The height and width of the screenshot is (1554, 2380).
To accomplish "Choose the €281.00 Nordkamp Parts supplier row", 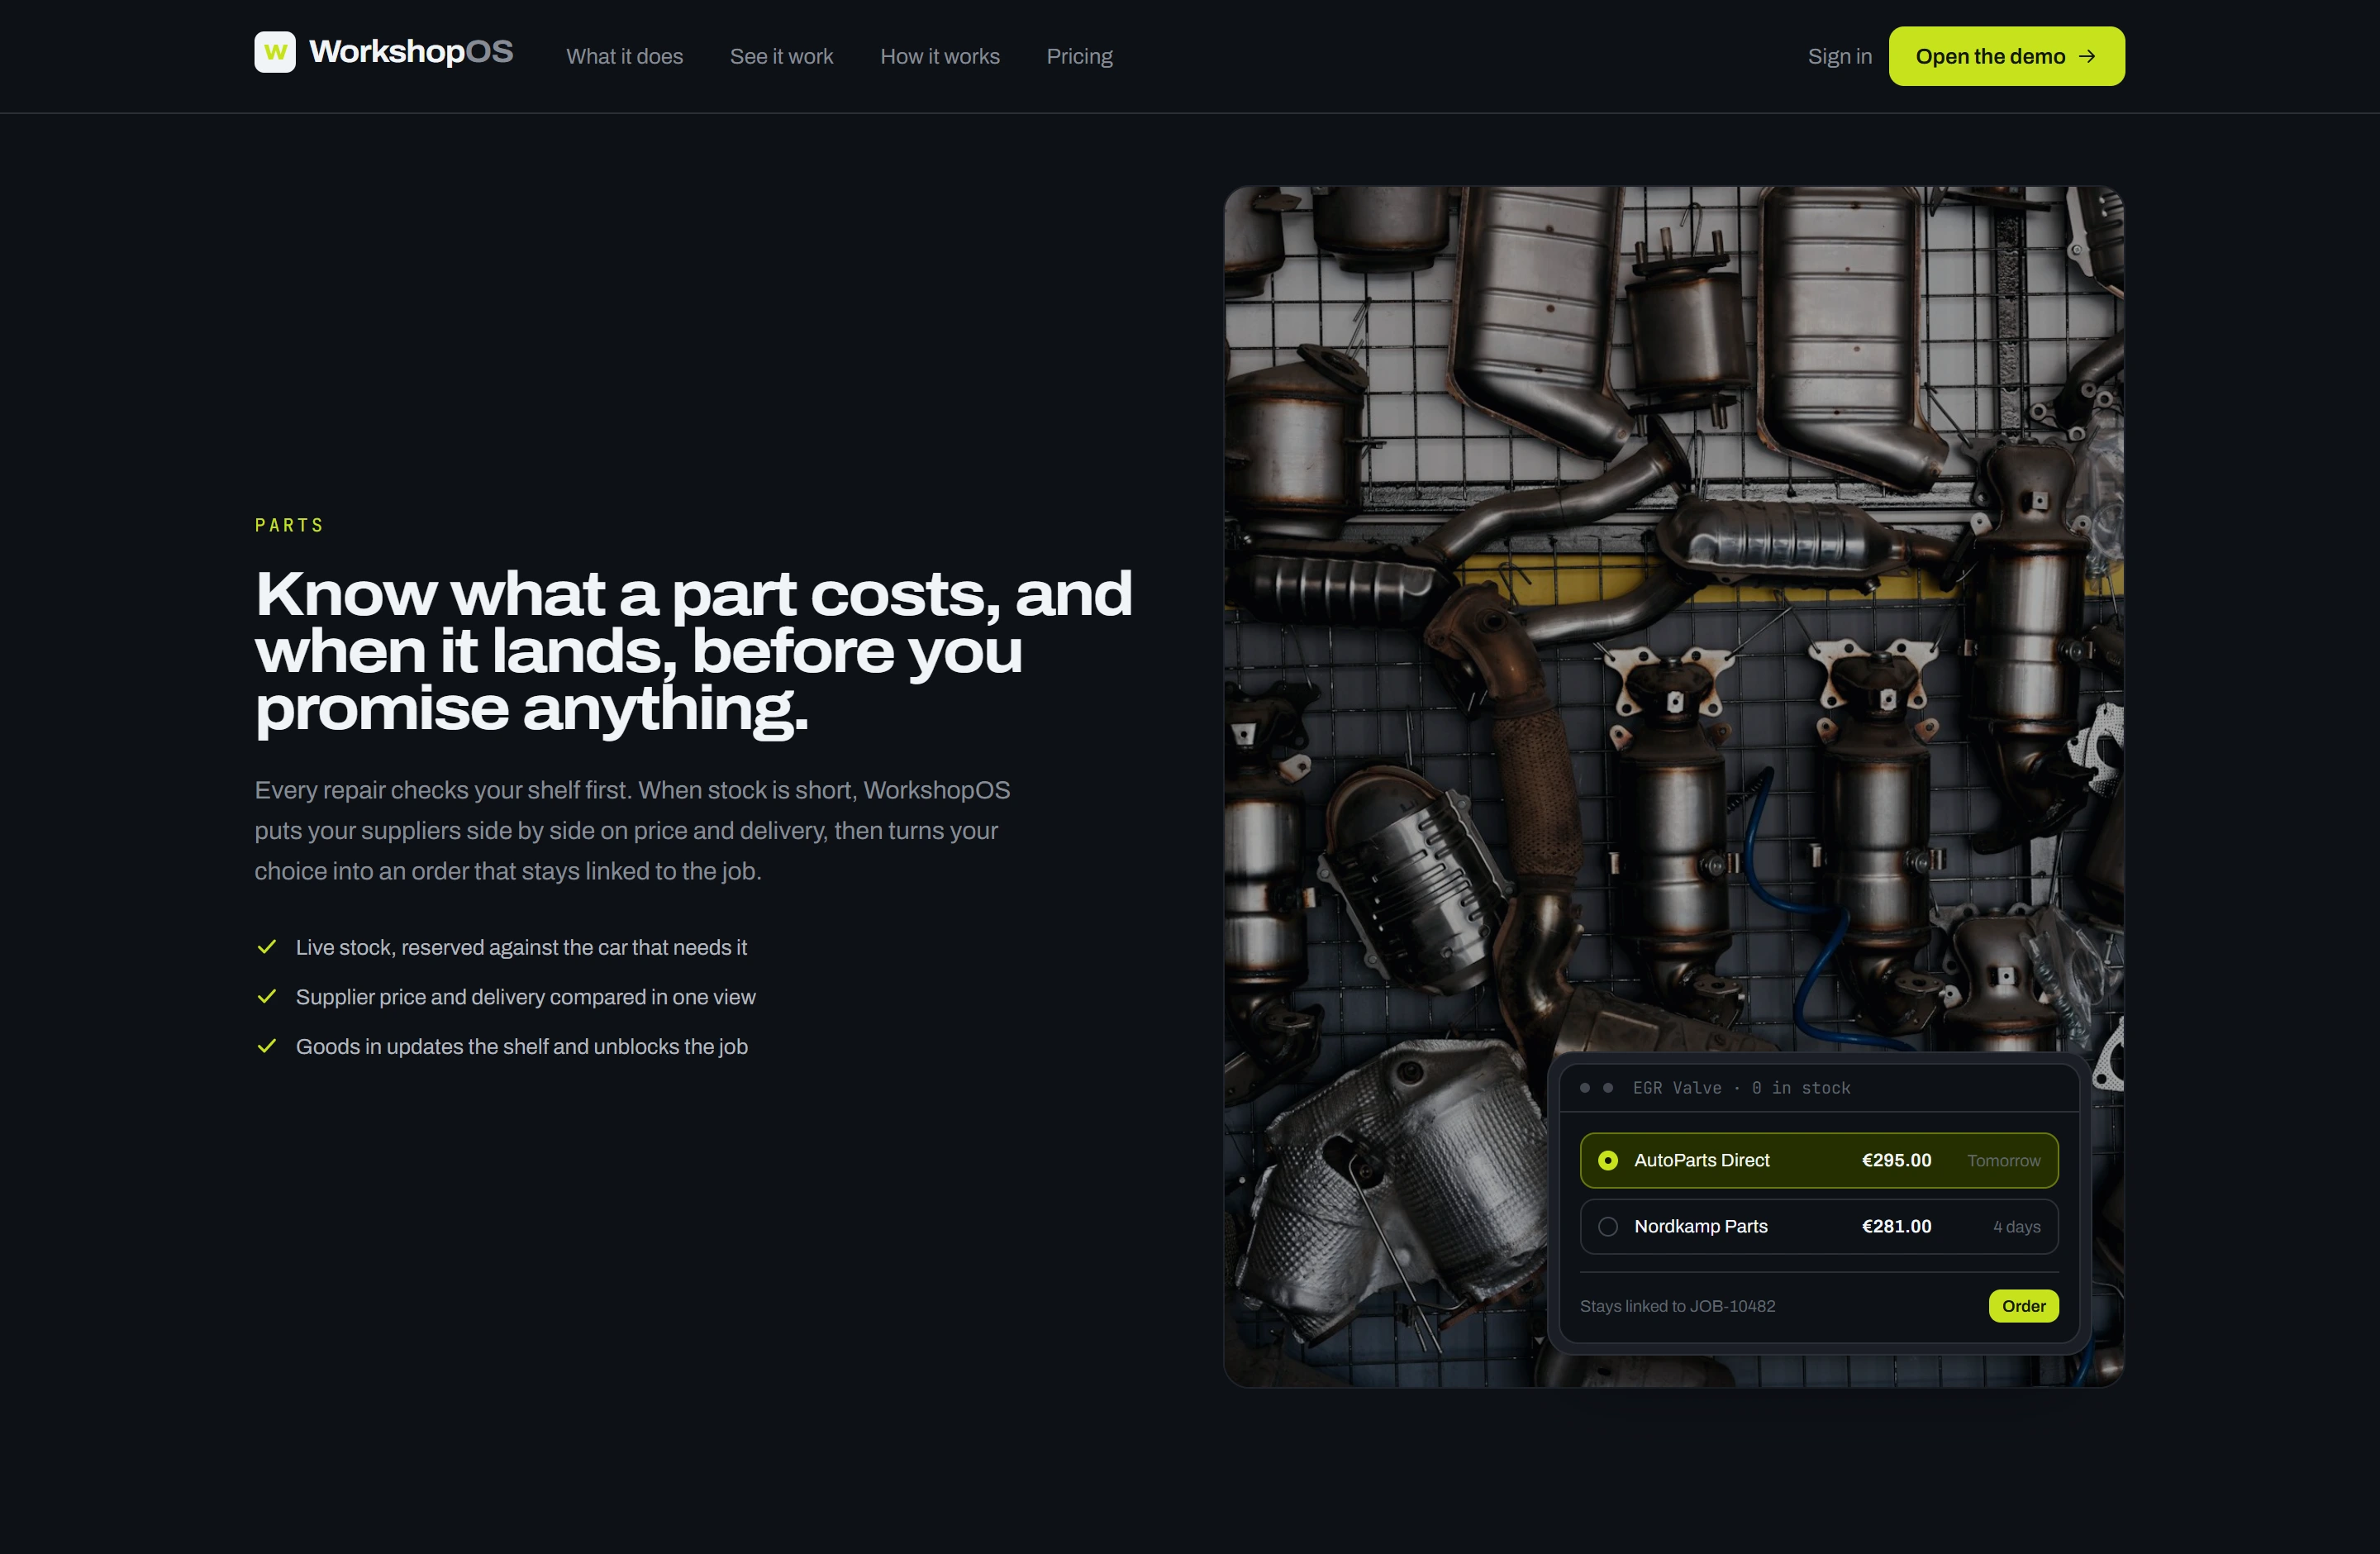I will point(1819,1226).
